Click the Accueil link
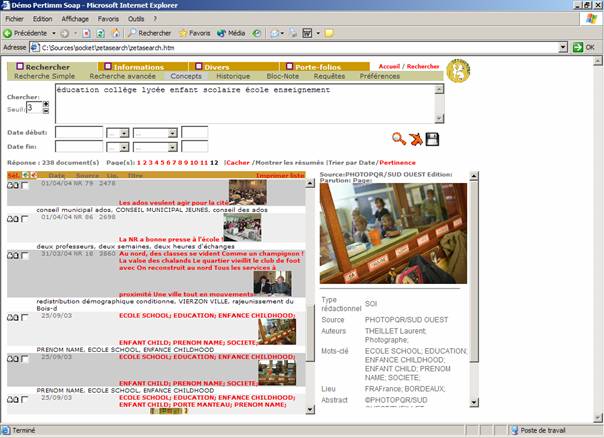Viewport: 604px width, 438px height. (389, 66)
